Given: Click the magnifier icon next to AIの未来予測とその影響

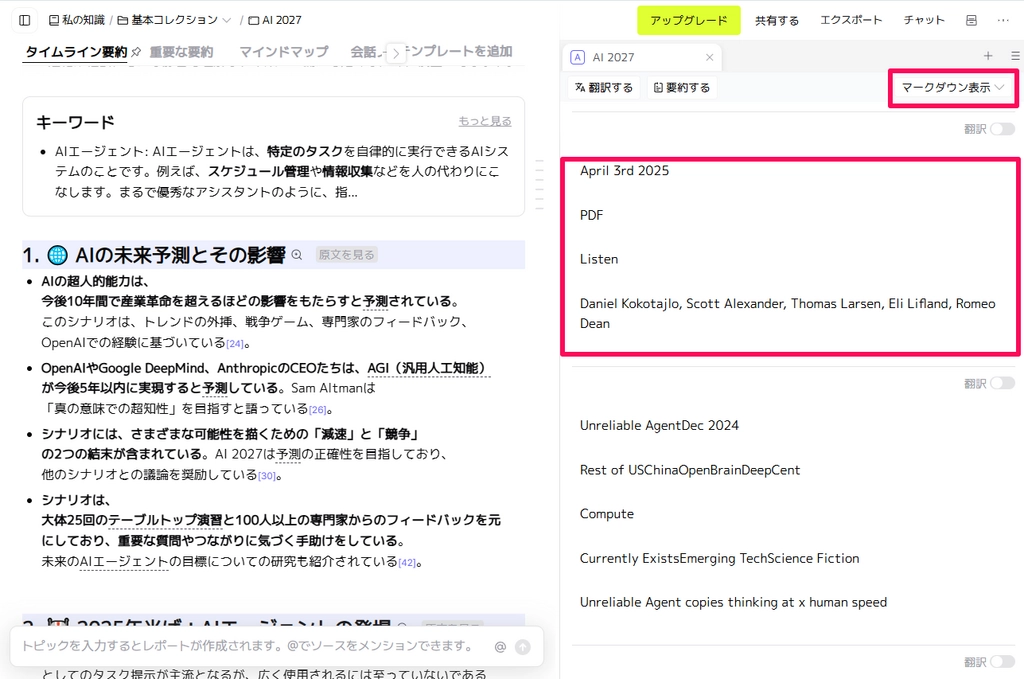Looking at the screenshot, I should [296, 255].
